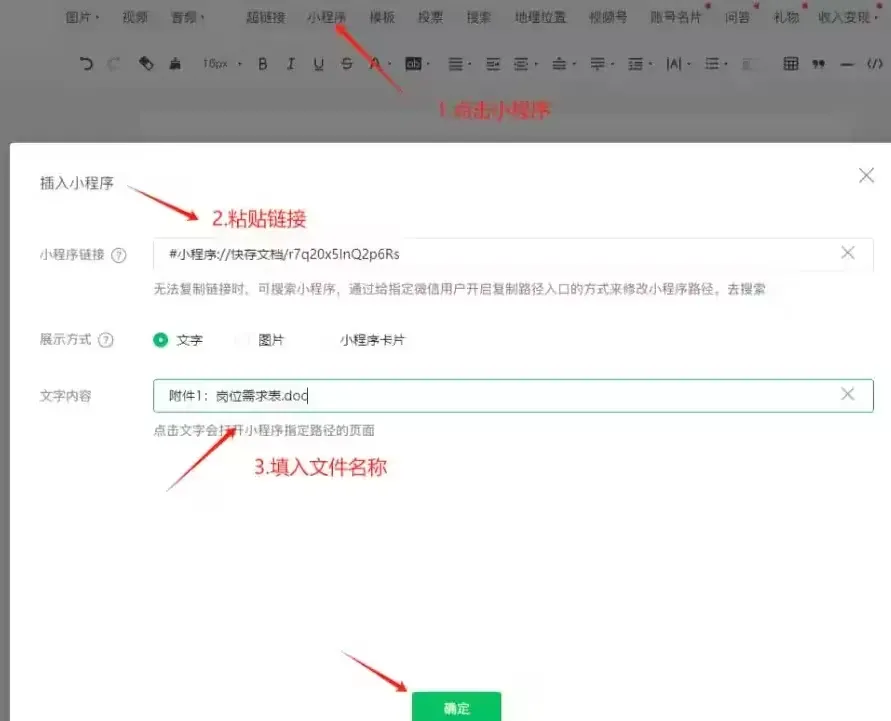Activate the format painter brush

175,63
